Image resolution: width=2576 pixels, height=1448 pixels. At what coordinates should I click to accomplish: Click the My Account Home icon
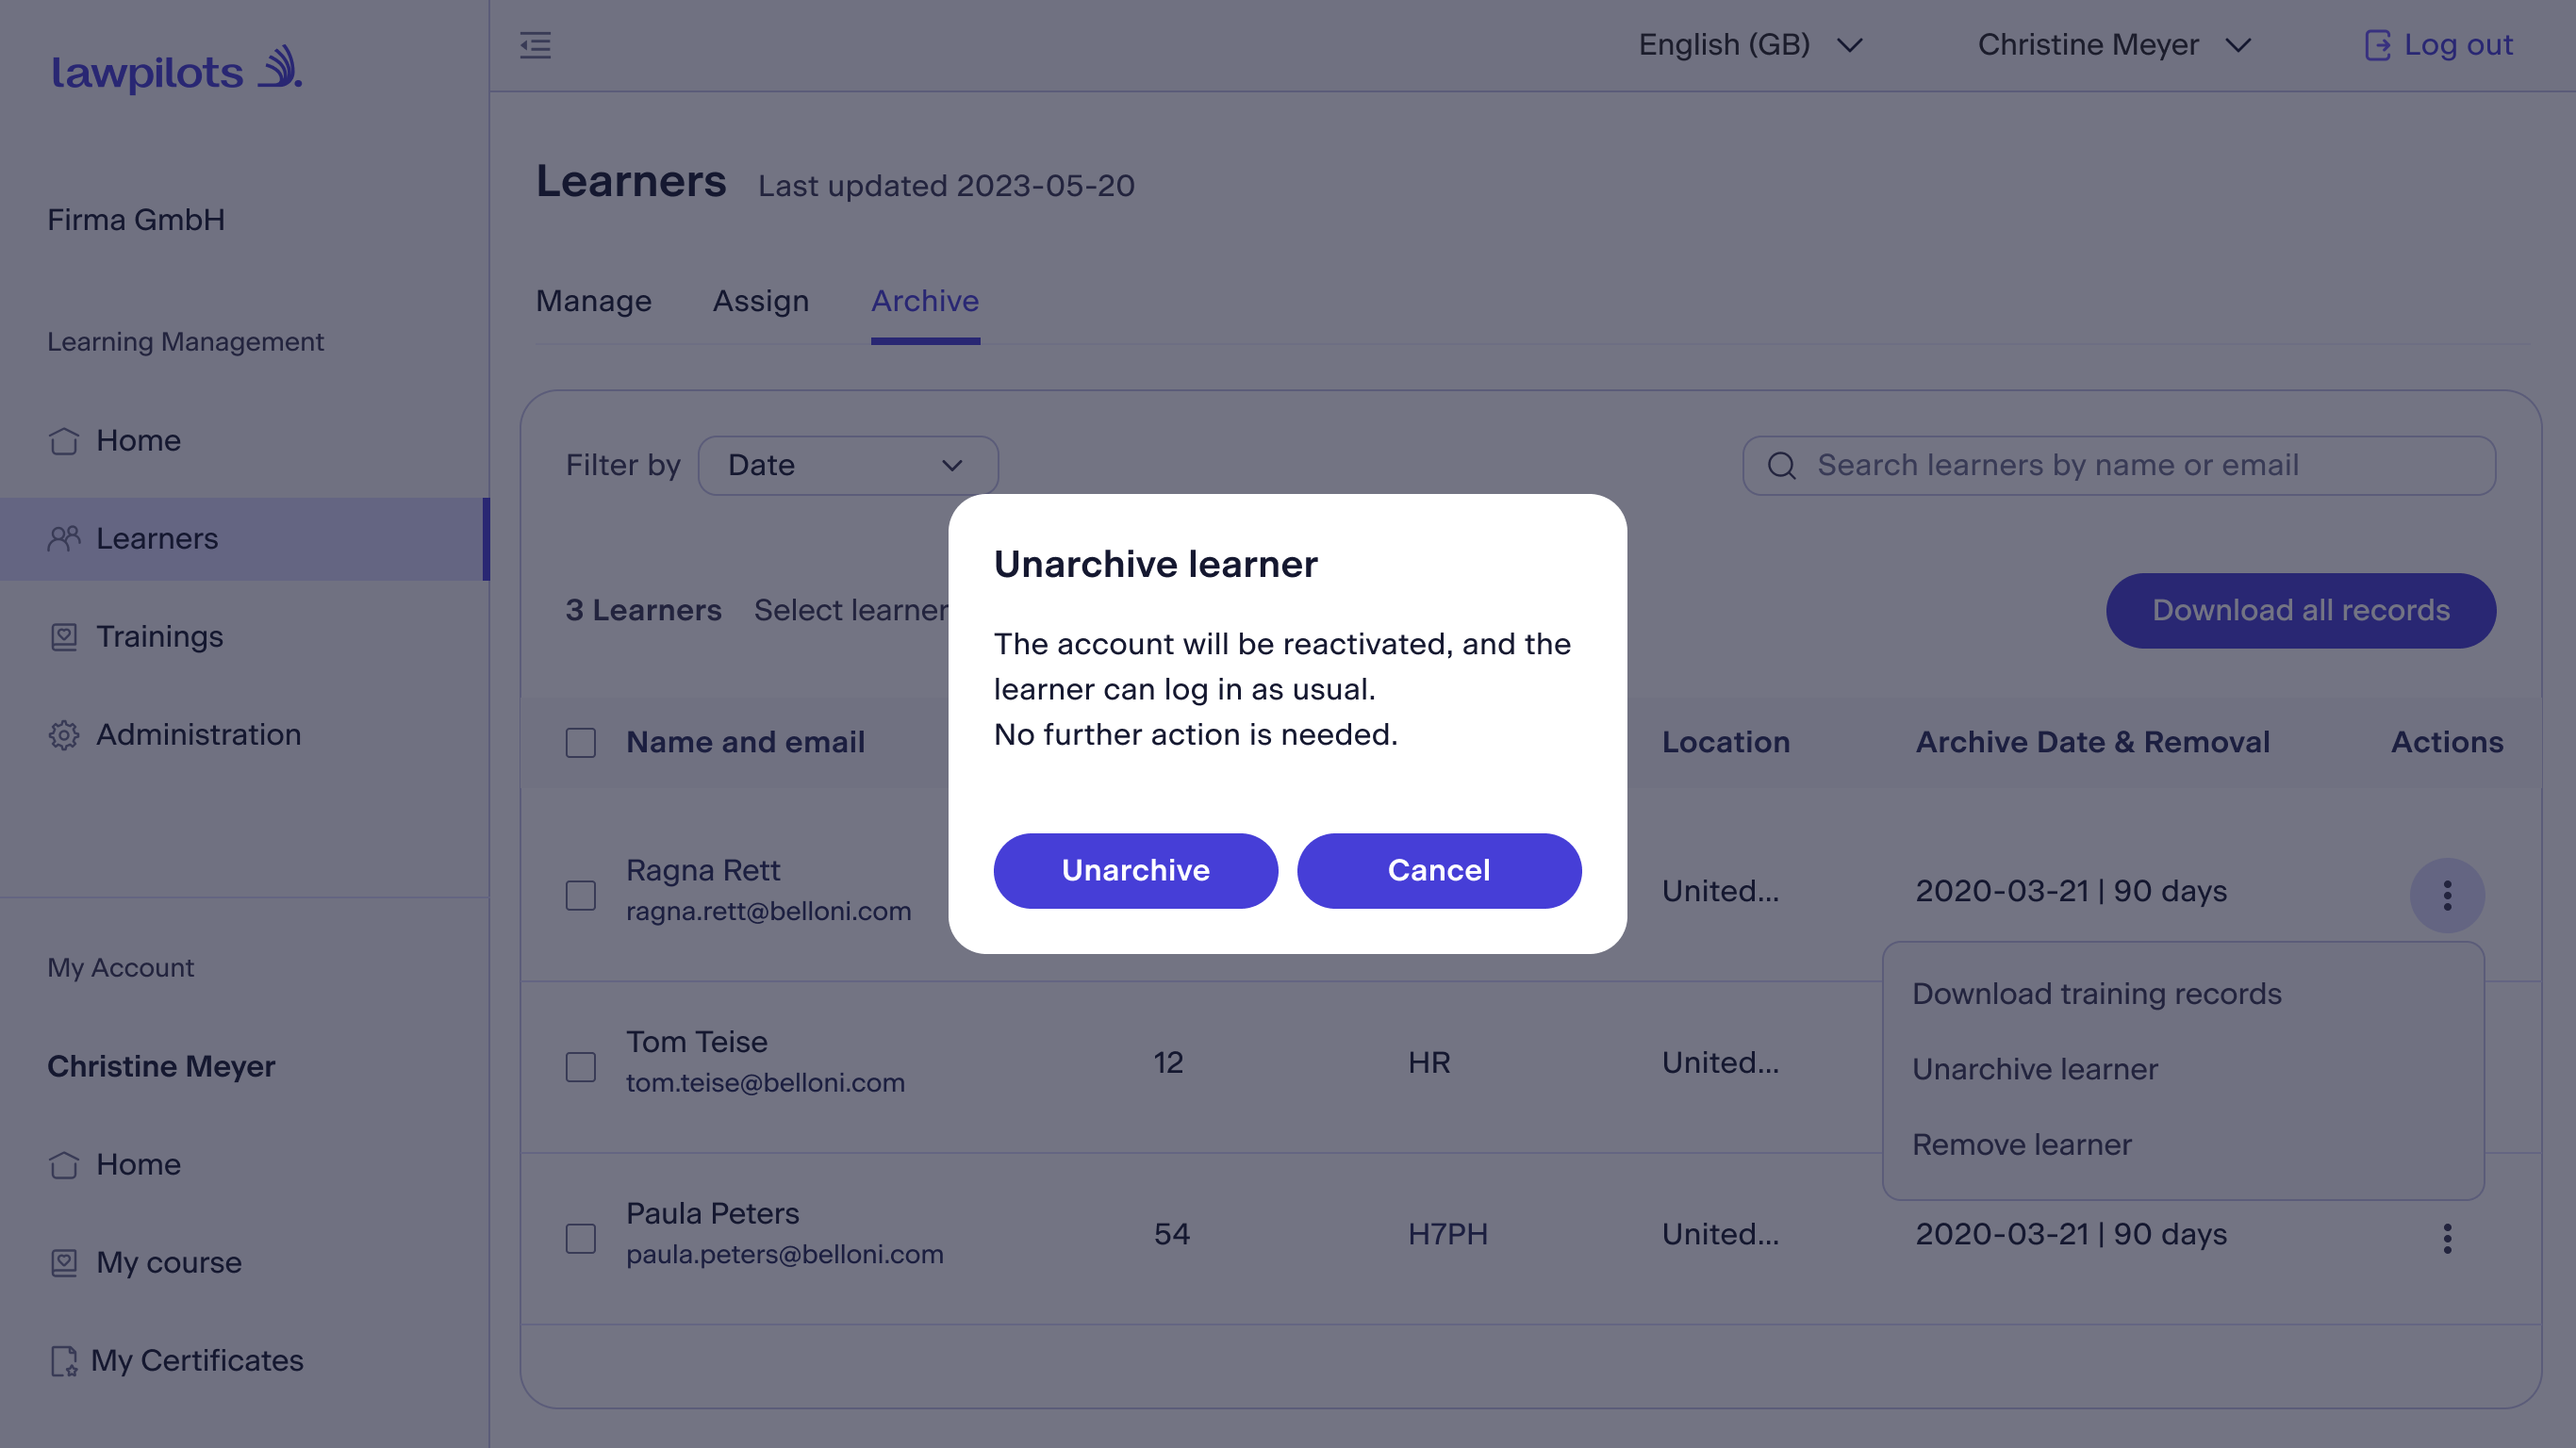(x=64, y=1165)
